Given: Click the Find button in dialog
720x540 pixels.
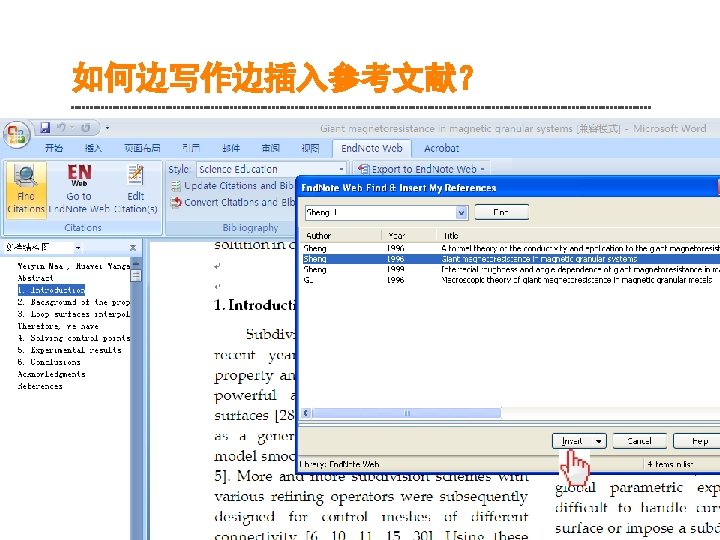Looking at the screenshot, I should tap(501, 213).
